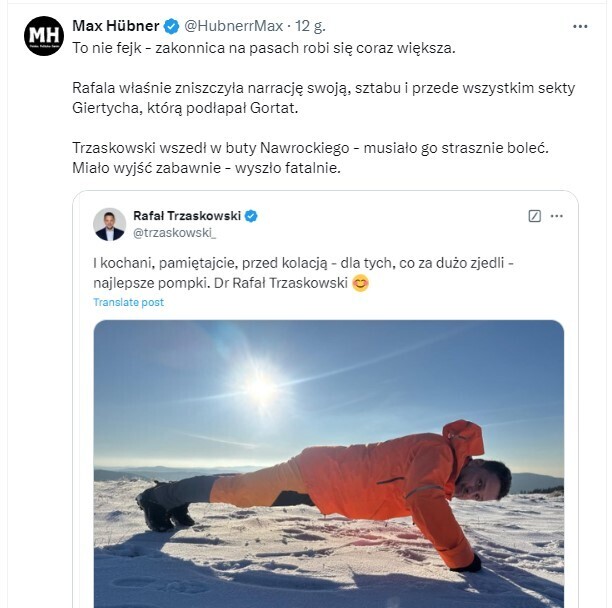Open three-dot menu on quoted post
Viewport: 612px width, 608px height.
pyautogui.click(x=557, y=216)
